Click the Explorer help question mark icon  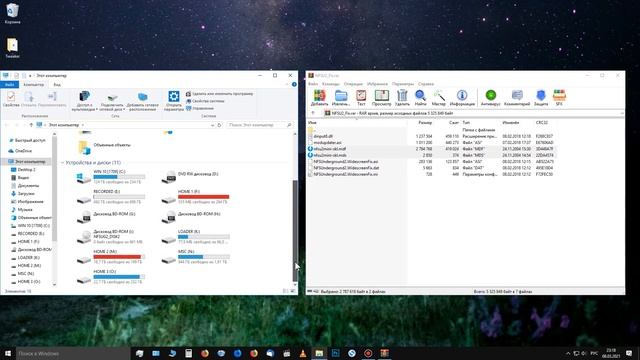(294, 84)
